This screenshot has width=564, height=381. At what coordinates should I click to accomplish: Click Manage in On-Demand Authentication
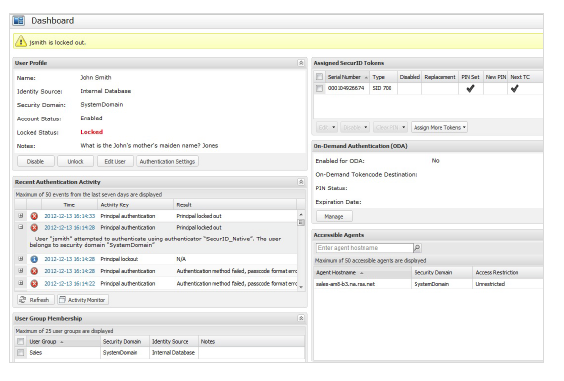tap(334, 217)
